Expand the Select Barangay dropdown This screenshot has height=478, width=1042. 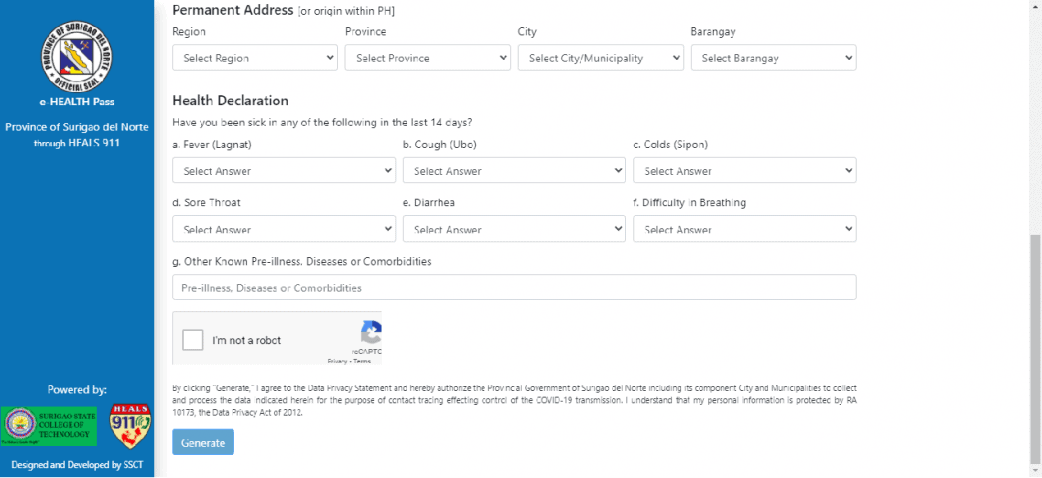coord(773,58)
